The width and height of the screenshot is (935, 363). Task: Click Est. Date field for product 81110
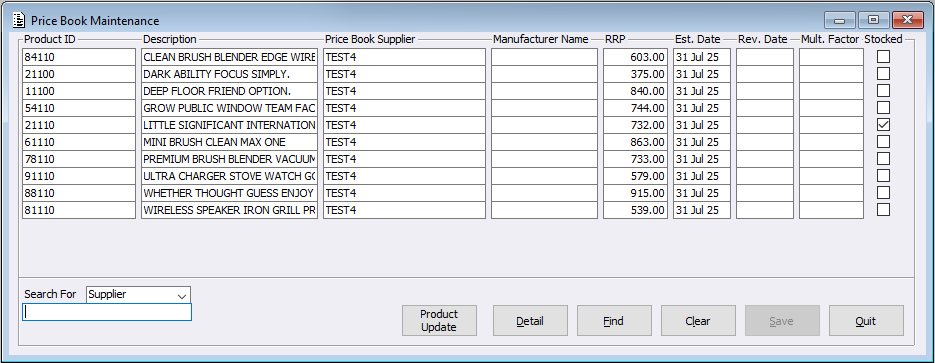pyautogui.click(x=702, y=210)
